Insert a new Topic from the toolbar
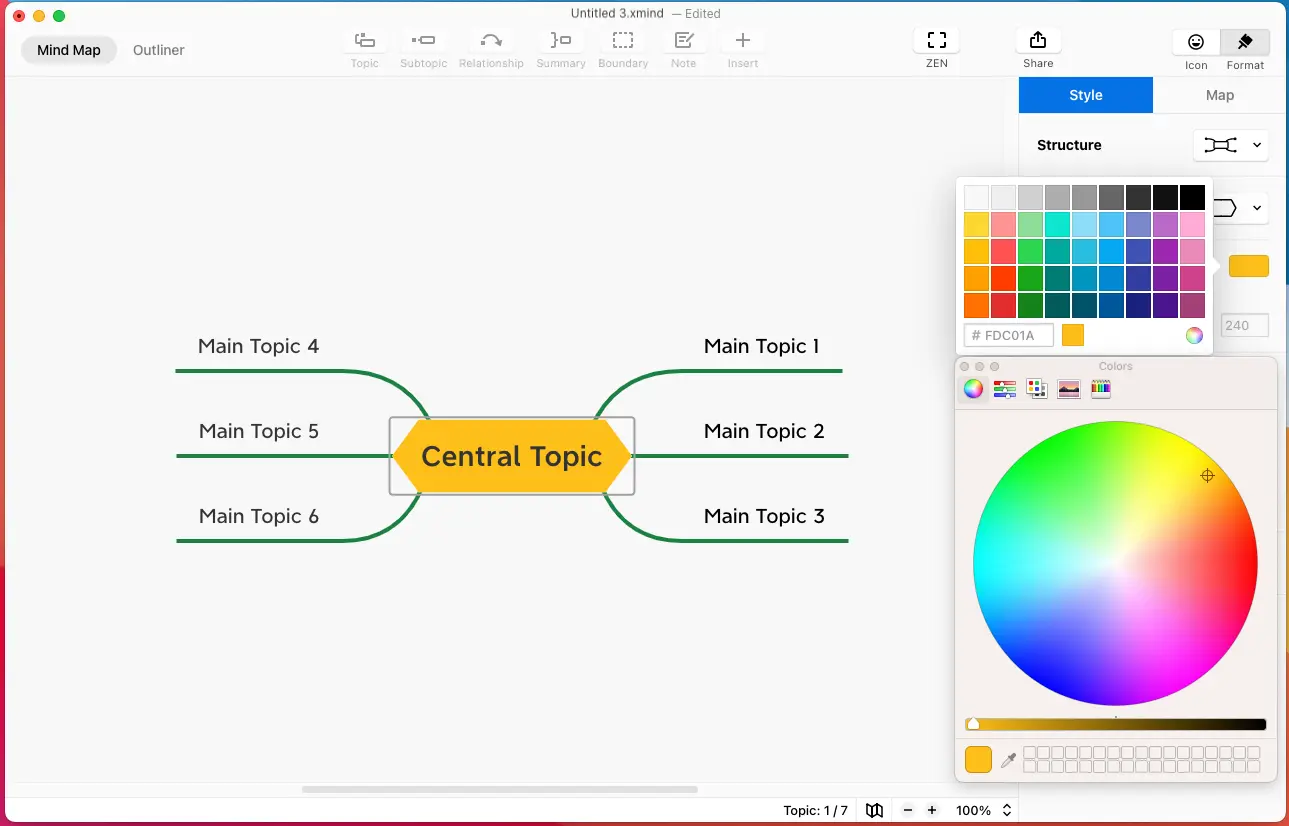The image size is (1289, 826). point(364,45)
